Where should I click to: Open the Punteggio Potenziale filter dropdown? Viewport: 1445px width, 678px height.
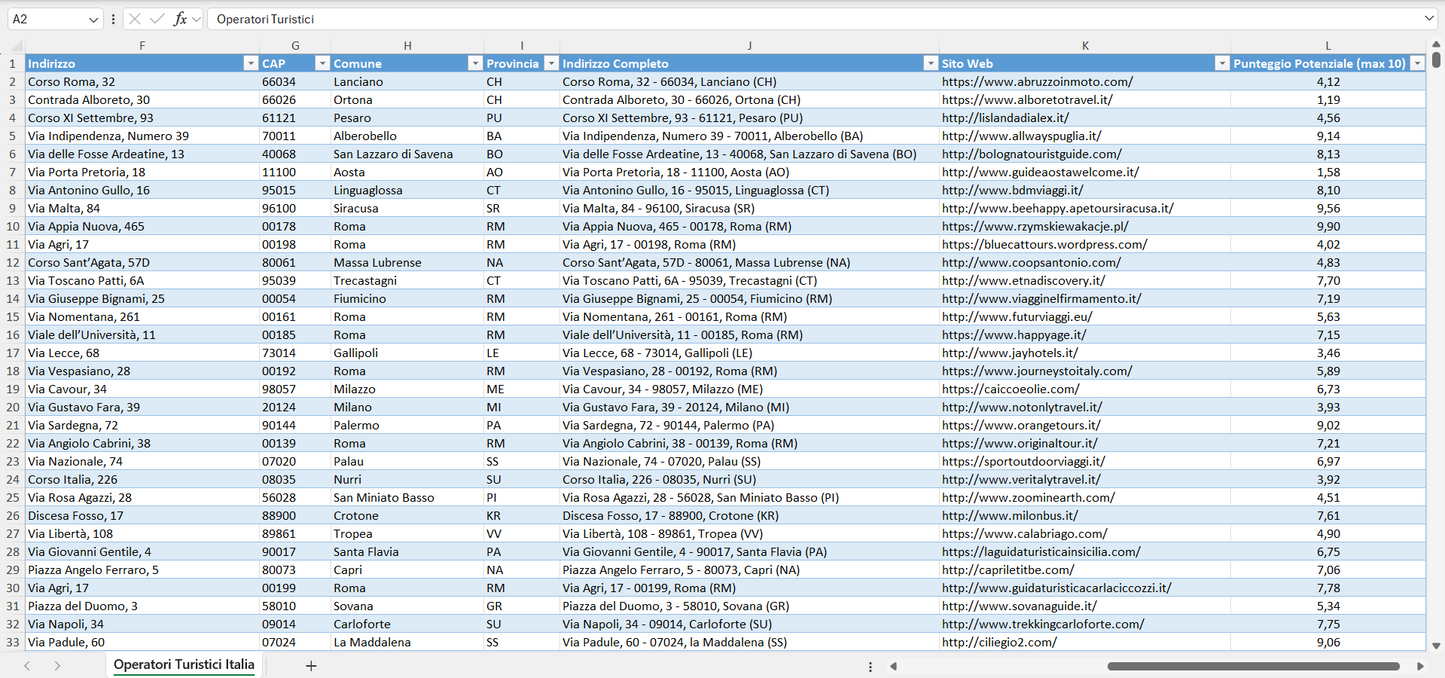tap(1419, 62)
